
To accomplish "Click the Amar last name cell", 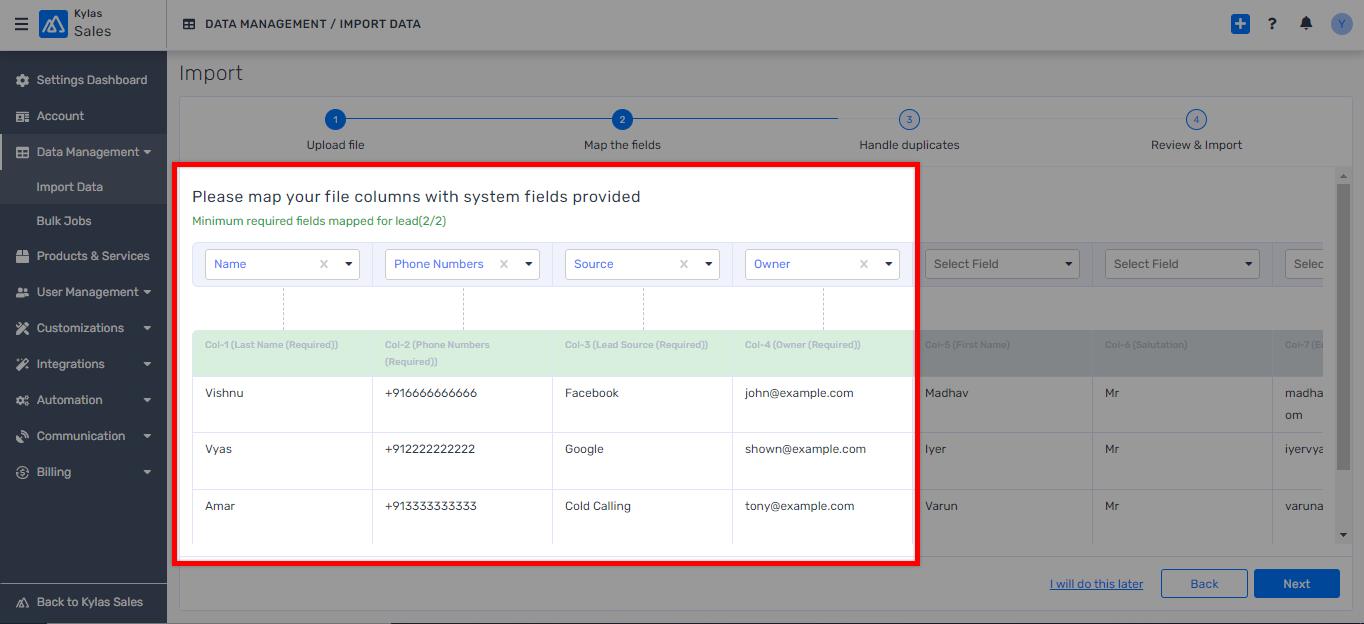I will coord(282,516).
